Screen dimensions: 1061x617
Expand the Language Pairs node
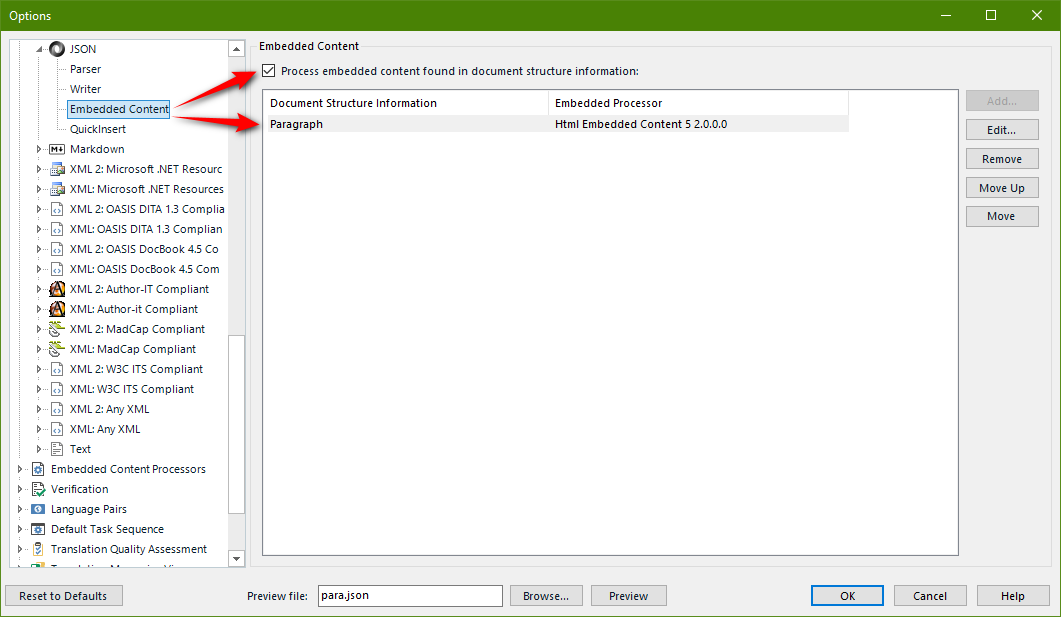(x=20, y=509)
